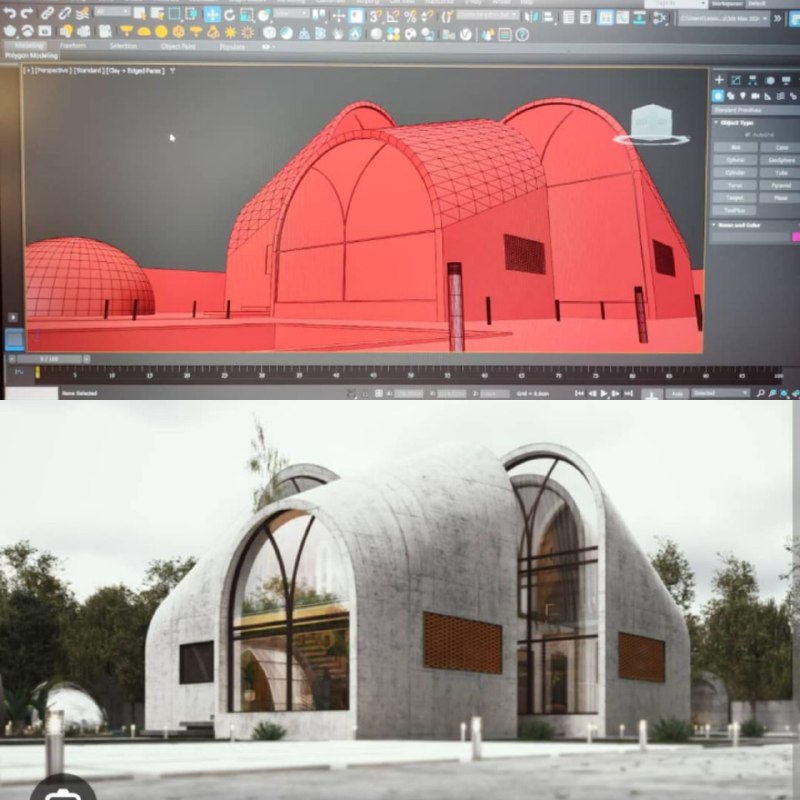Image resolution: width=800 pixels, height=800 pixels.
Task: Click the Undo arrow in main toolbar
Action: point(10,14)
